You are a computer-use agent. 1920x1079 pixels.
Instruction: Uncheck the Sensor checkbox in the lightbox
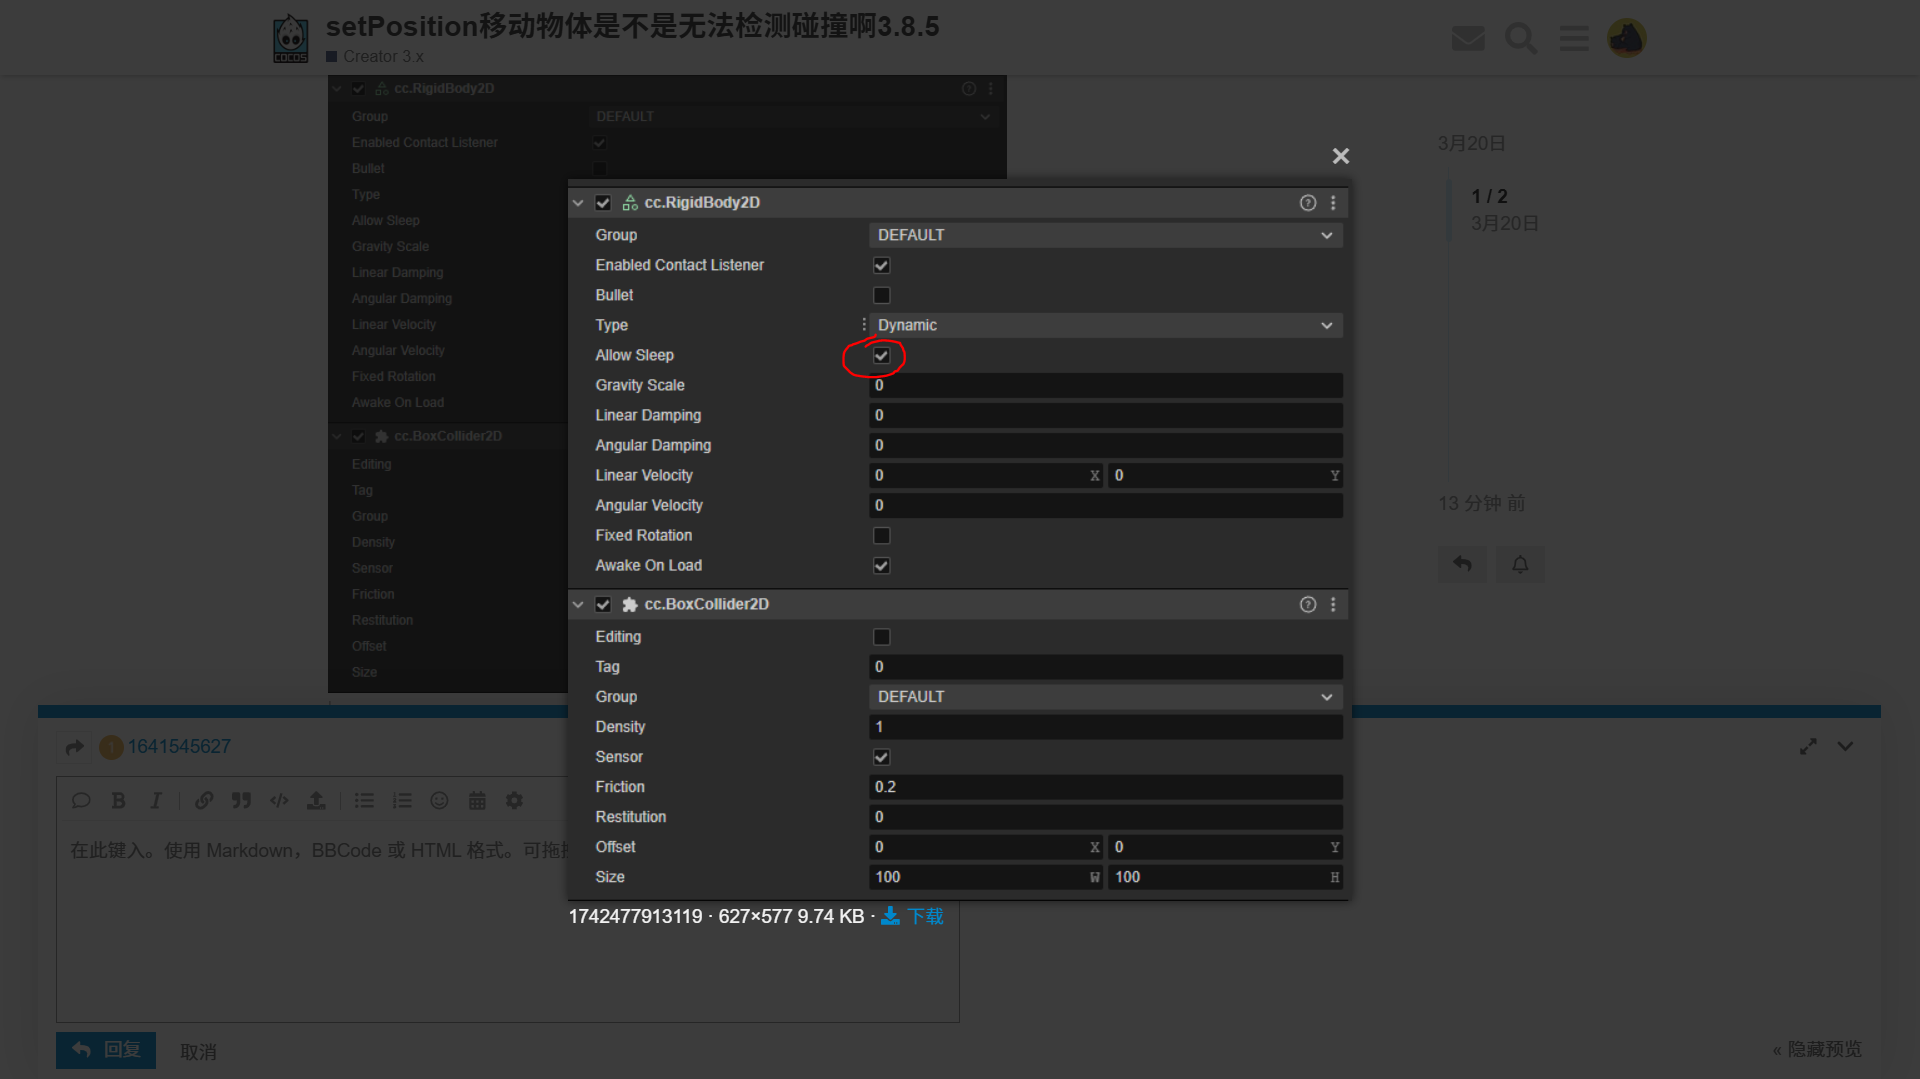[881, 757]
